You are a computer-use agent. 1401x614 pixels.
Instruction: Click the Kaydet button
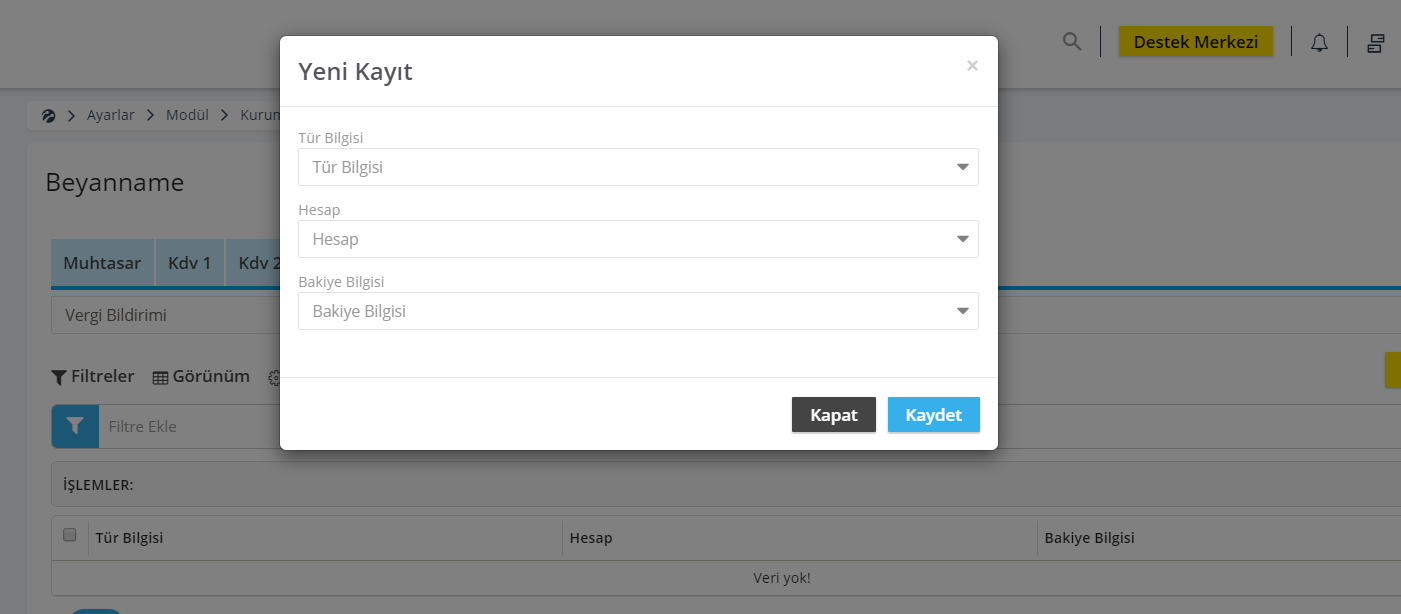[x=934, y=415]
